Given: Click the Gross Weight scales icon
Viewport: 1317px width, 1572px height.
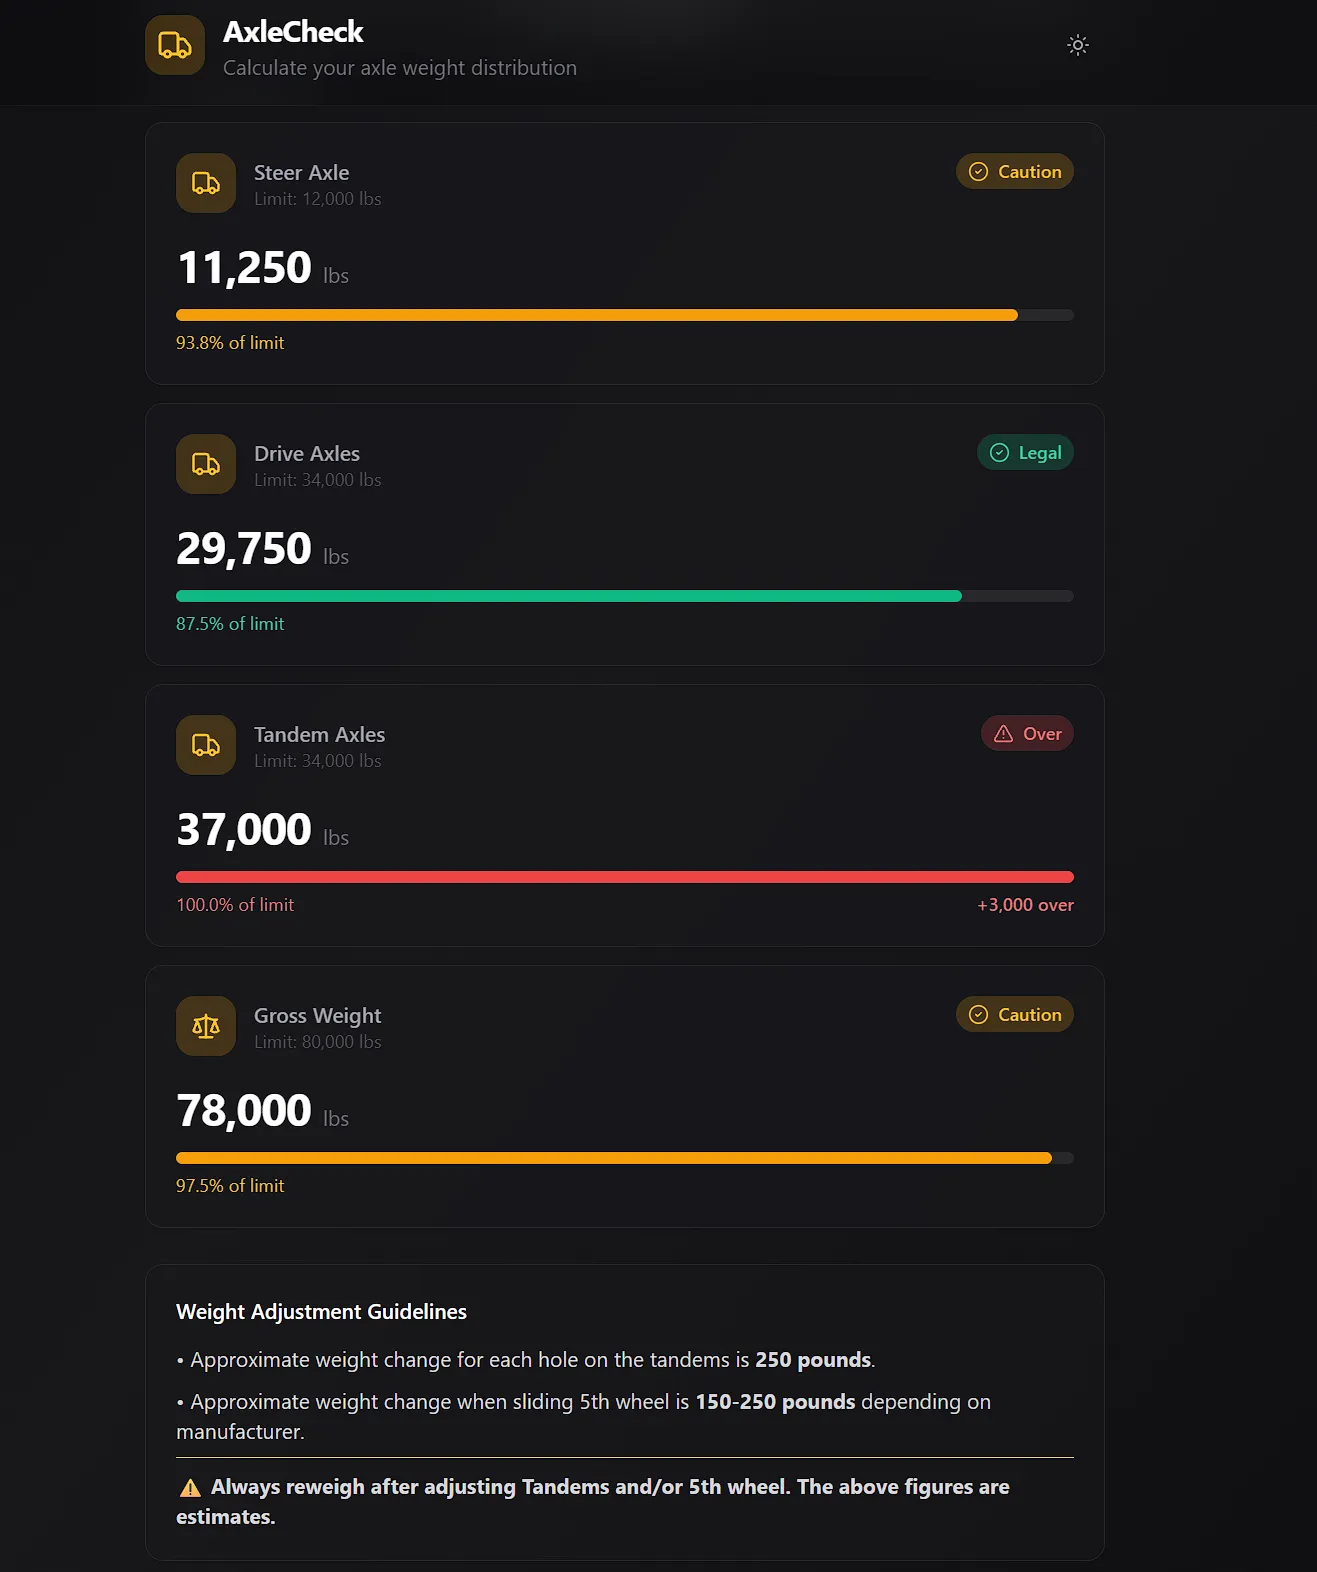Looking at the screenshot, I should (206, 1026).
